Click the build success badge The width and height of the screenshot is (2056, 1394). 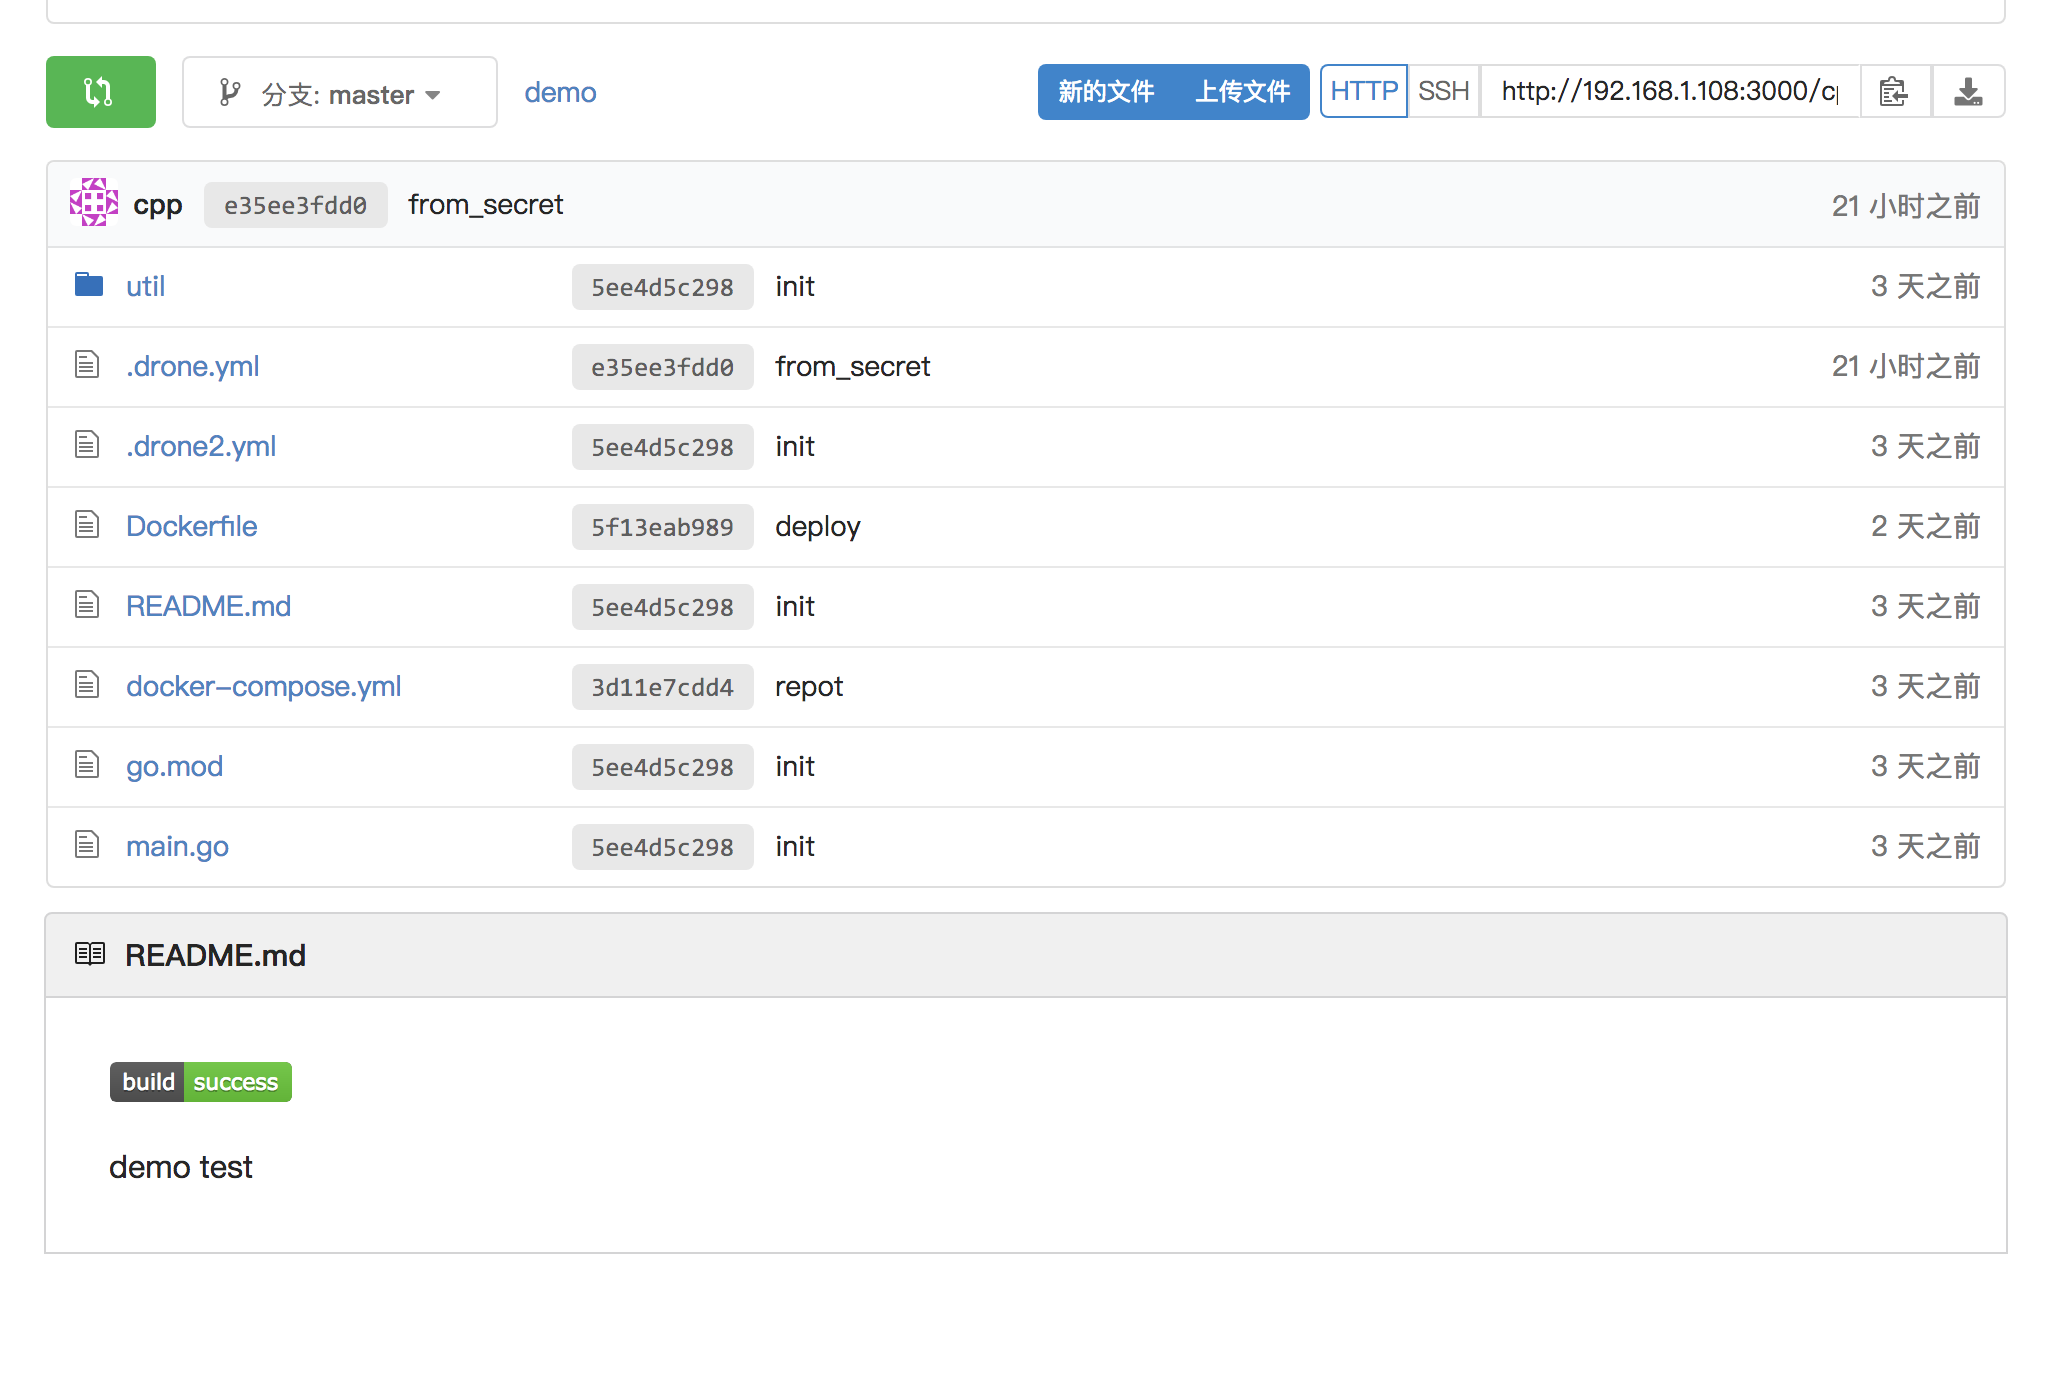pyautogui.click(x=200, y=1082)
